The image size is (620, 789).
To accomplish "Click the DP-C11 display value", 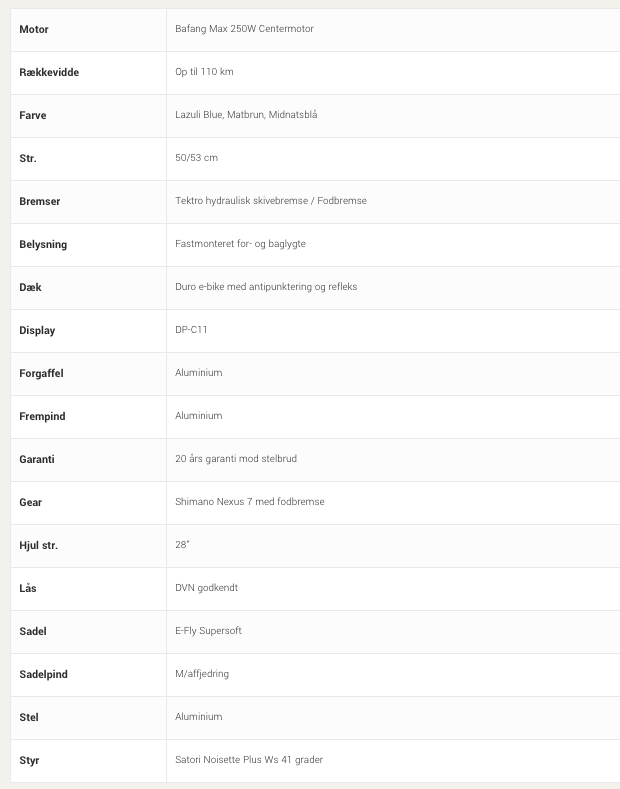I will (191, 330).
